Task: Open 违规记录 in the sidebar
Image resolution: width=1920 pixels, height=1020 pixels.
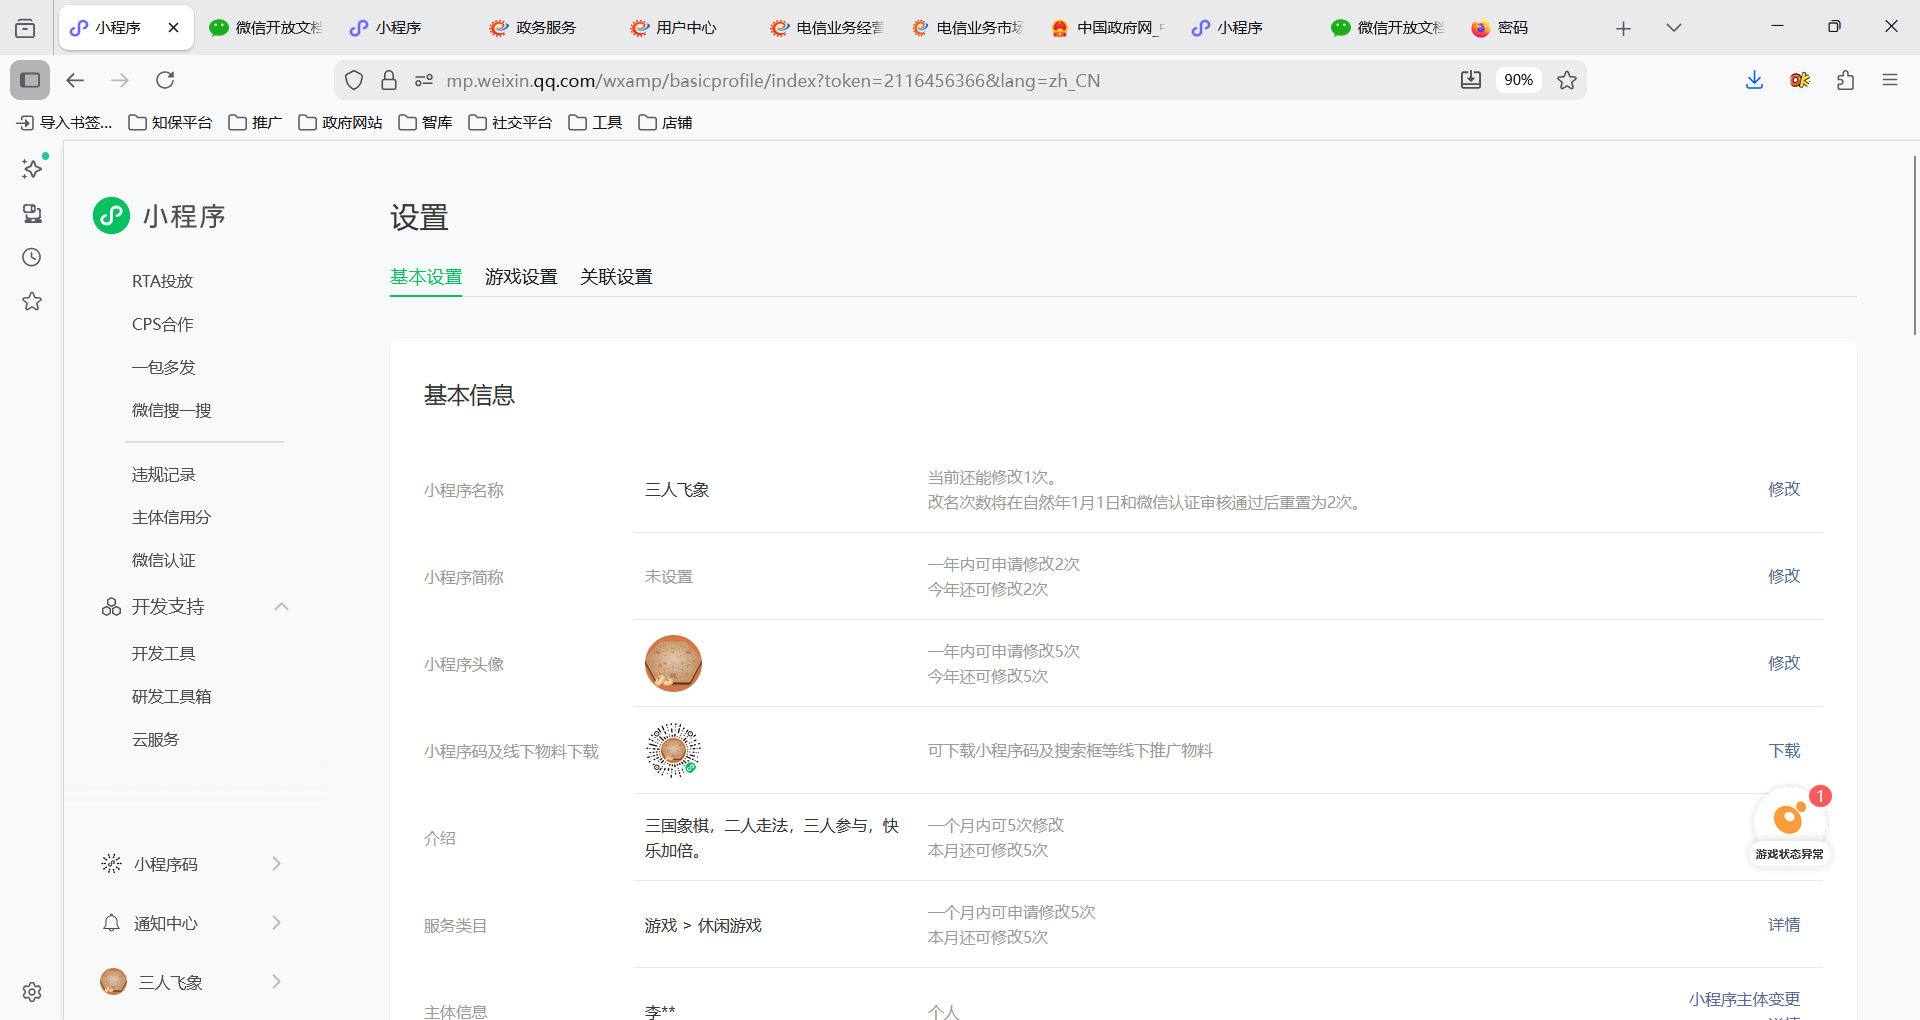Action: tap(164, 474)
